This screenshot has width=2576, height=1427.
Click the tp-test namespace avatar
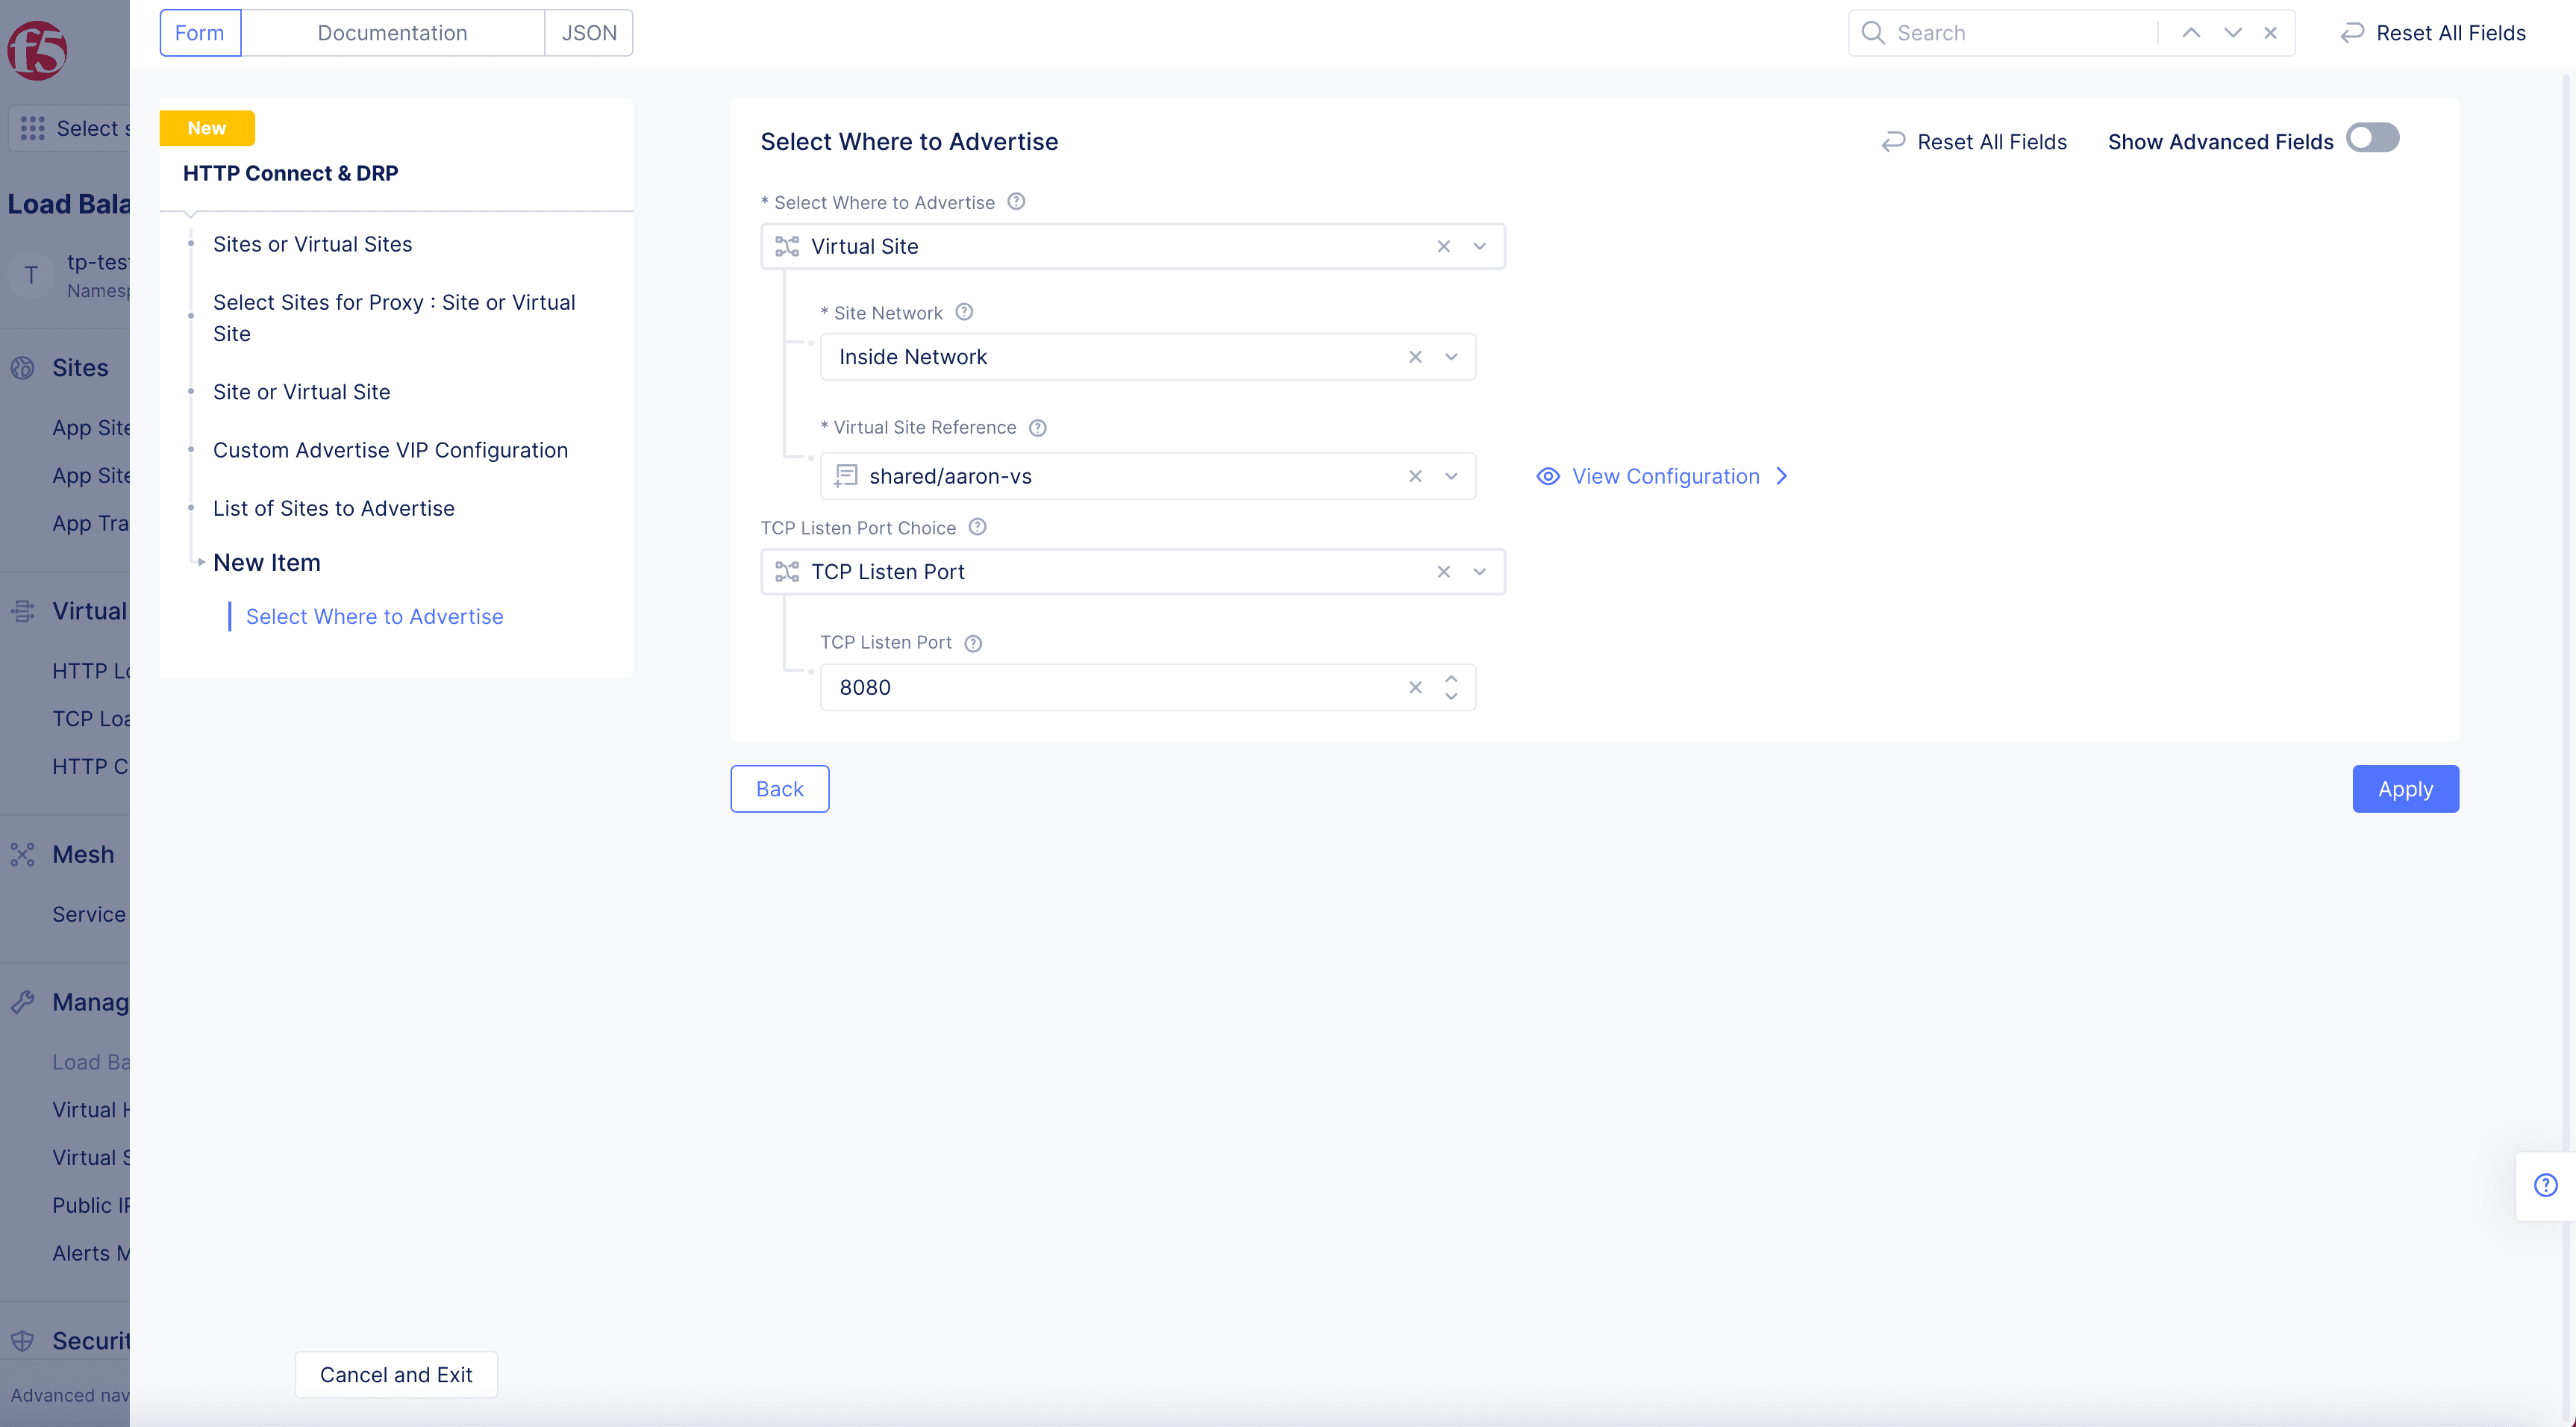31,276
